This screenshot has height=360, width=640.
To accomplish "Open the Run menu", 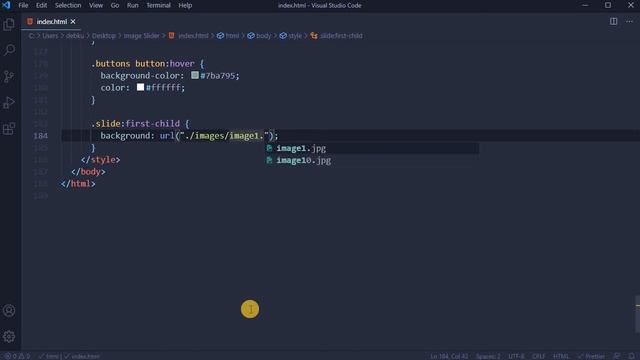I will [x=133, y=5].
